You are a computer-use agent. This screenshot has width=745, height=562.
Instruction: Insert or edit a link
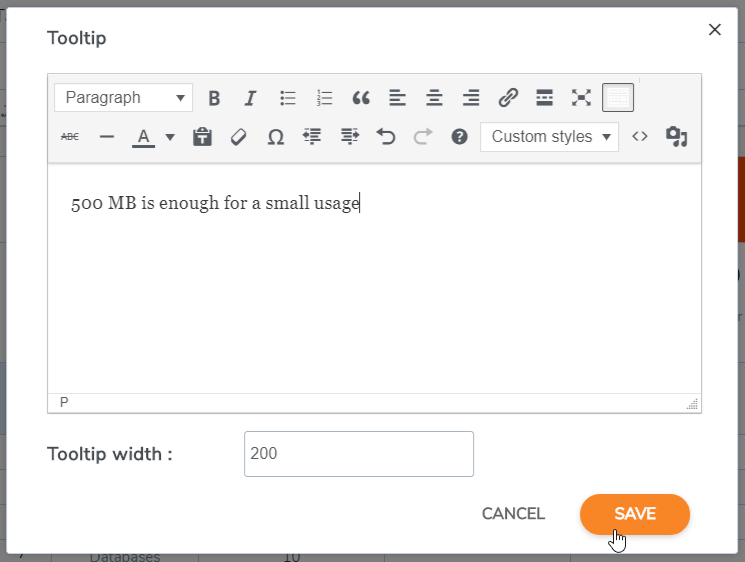tap(508, 98)
